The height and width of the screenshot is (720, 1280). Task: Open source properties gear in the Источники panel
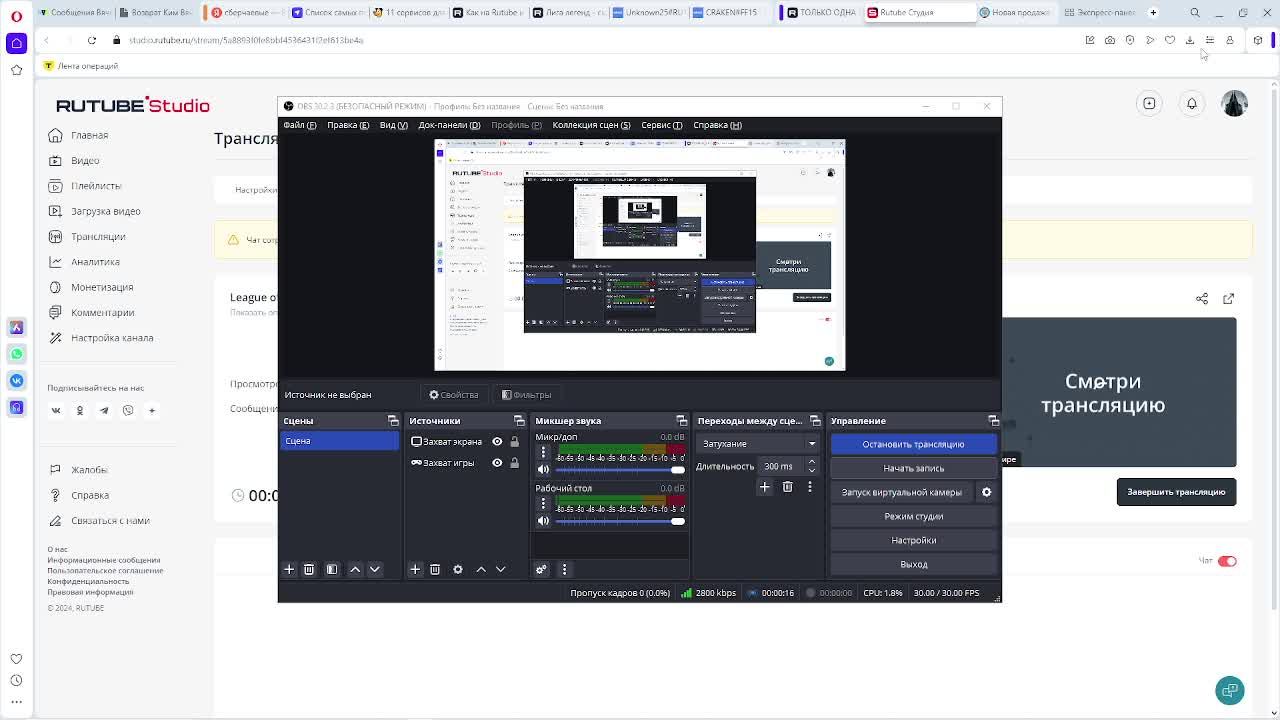[458, 569]
